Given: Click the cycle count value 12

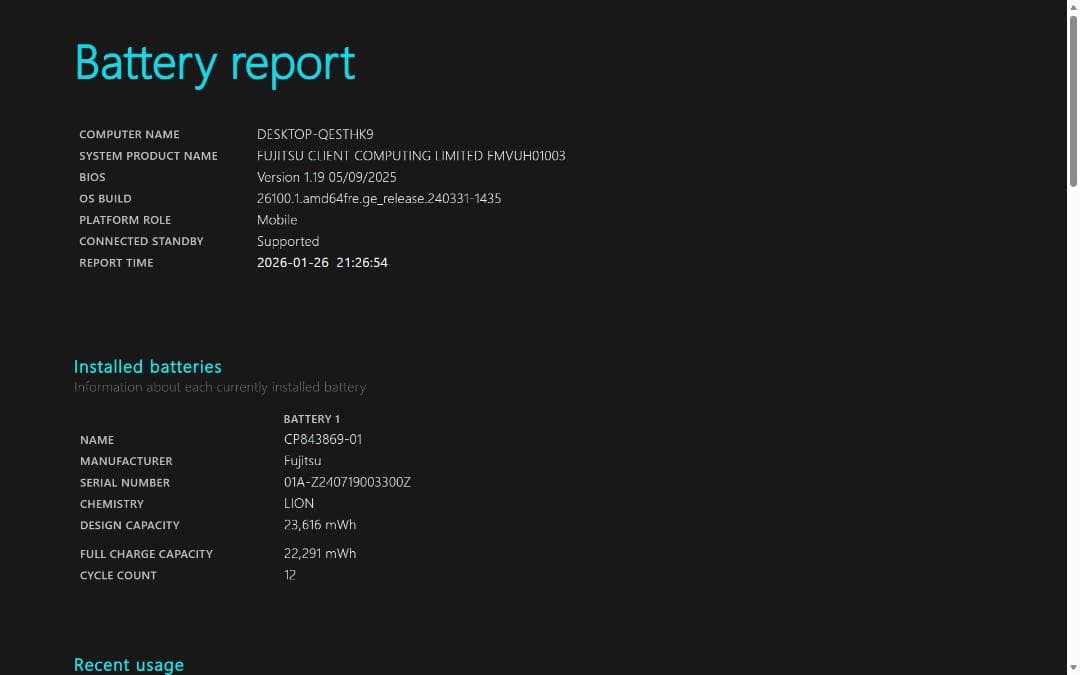Looking at the screenshot, I should tap(290, 575).
